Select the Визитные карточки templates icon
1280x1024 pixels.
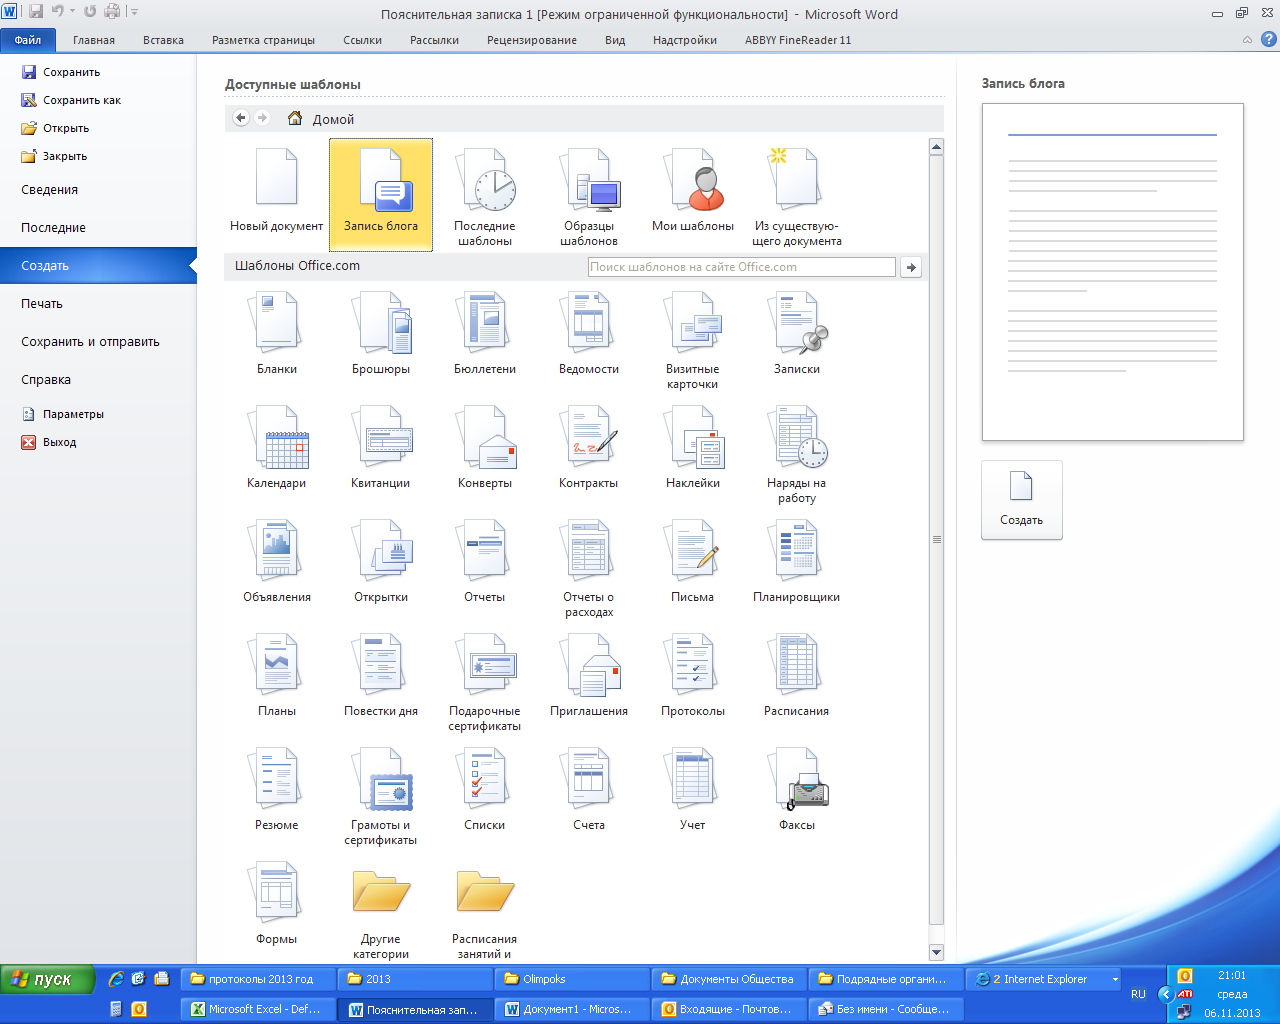[x=693, y=325]
